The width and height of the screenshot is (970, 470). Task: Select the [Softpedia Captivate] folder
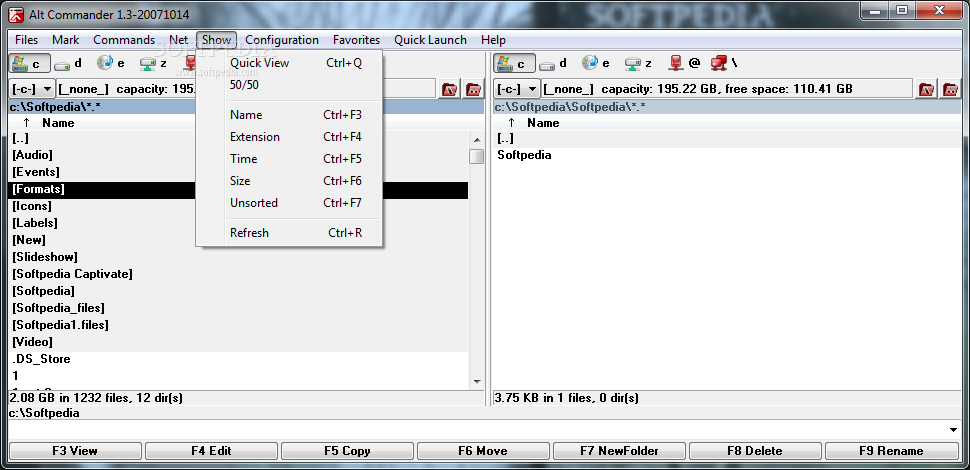238,274
